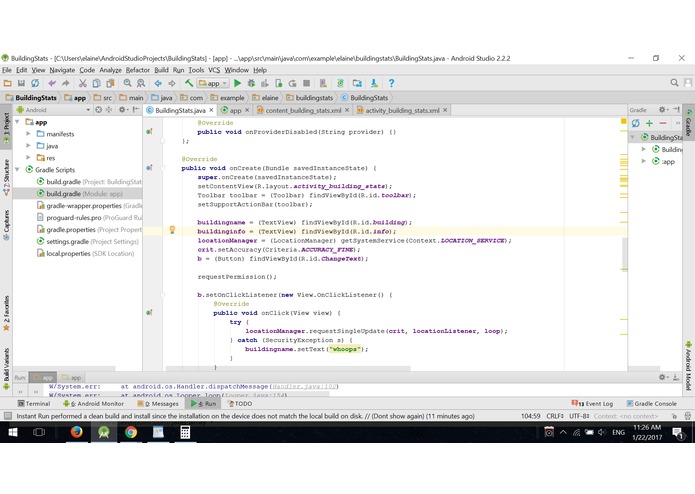Open the Refactor menu
Image resolution: width=695 pixels, height=494 pixels.
[x=137, y=70]
